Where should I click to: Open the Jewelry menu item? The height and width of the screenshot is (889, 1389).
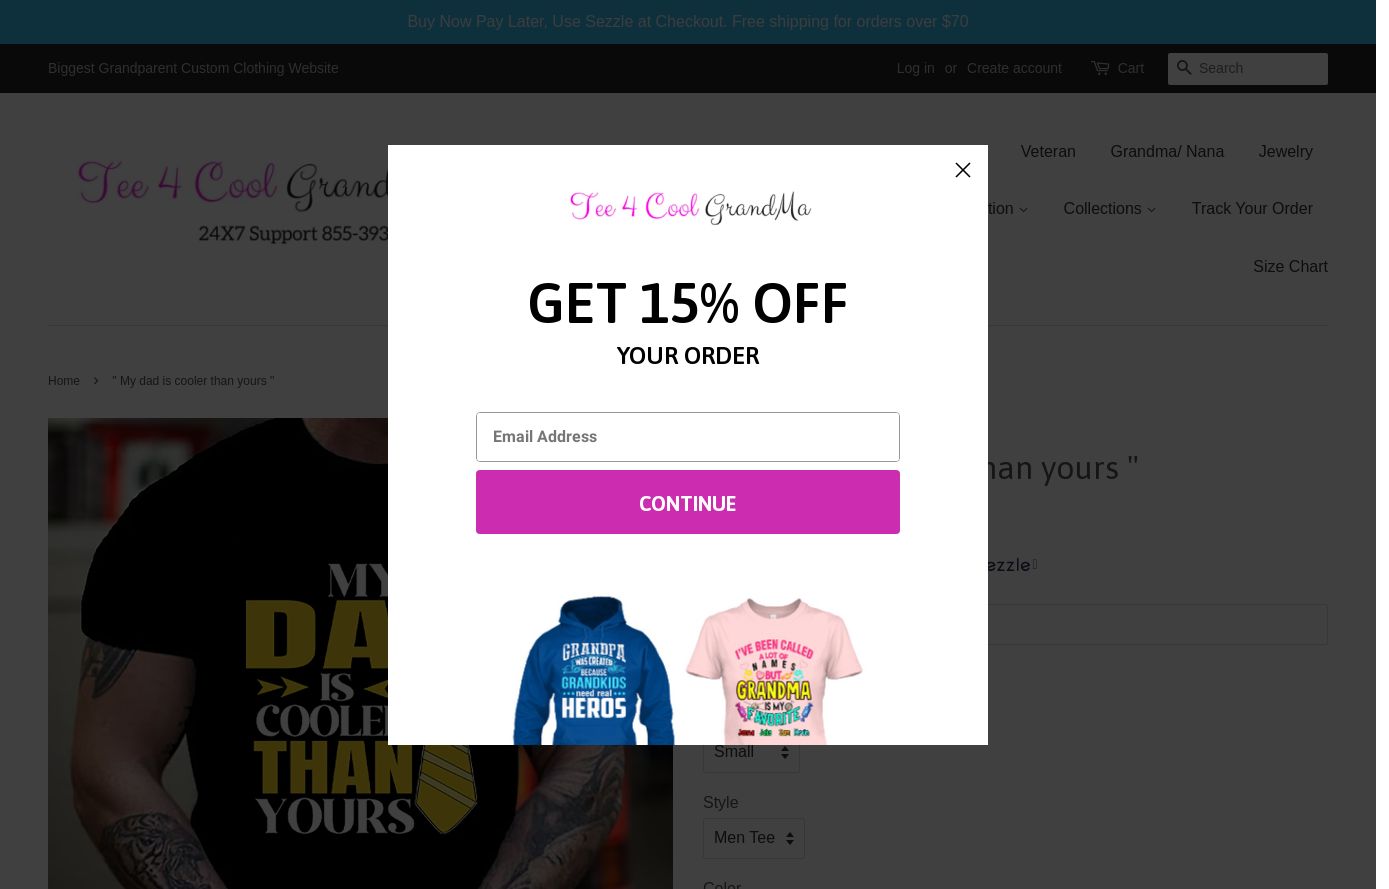[1285, 152]
